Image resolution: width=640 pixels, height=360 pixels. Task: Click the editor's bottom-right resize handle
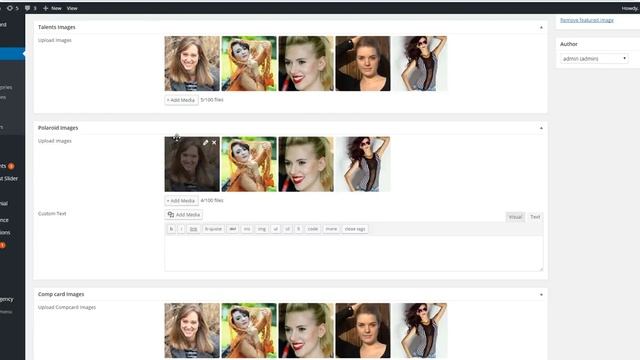pyautogui.click(x=541, y=269)
